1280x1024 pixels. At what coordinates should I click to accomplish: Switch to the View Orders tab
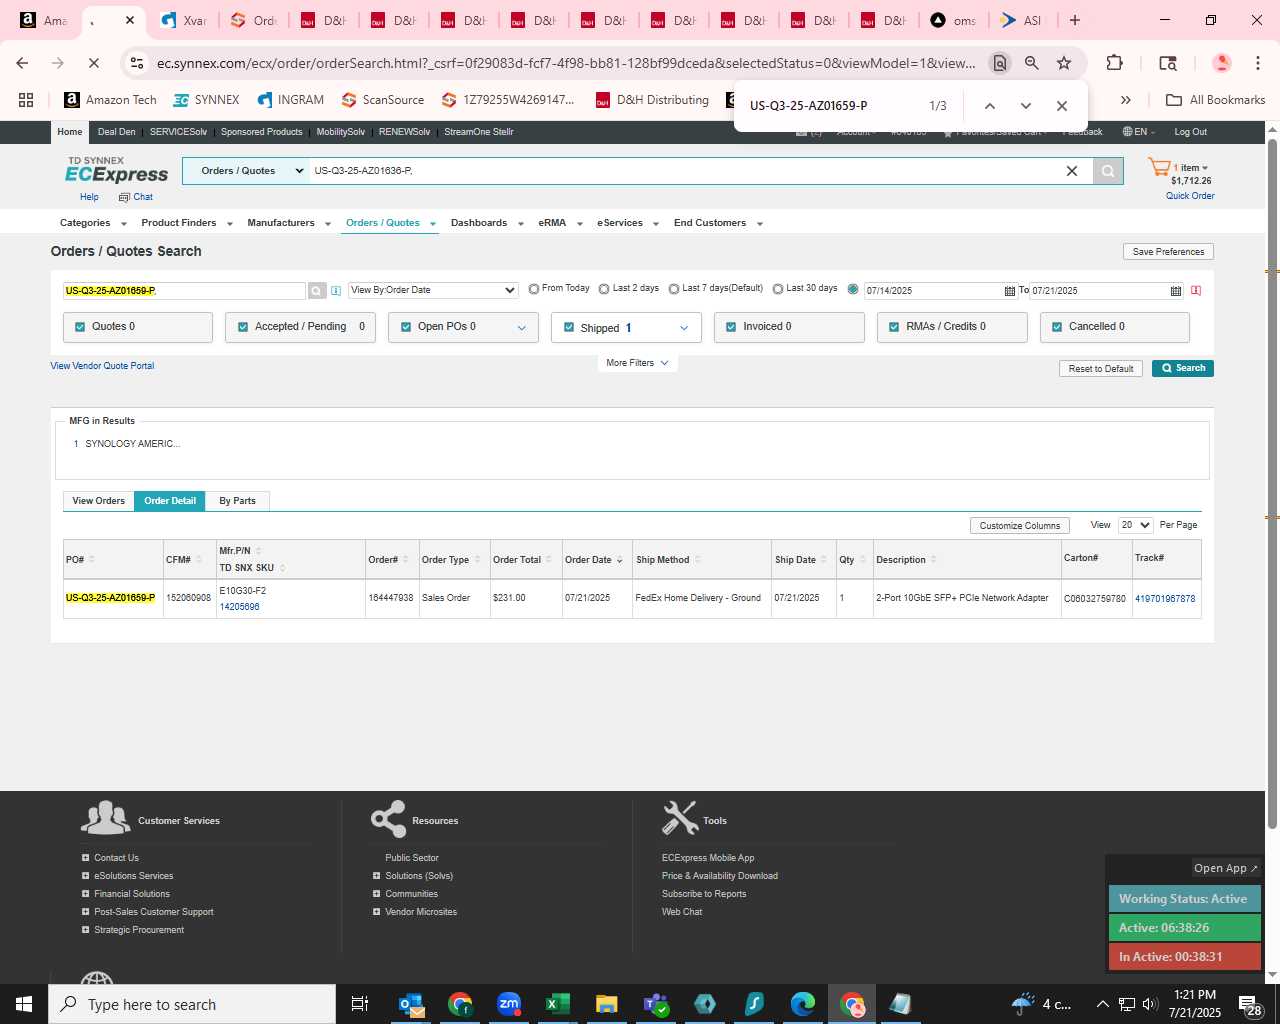coord(98,501)
